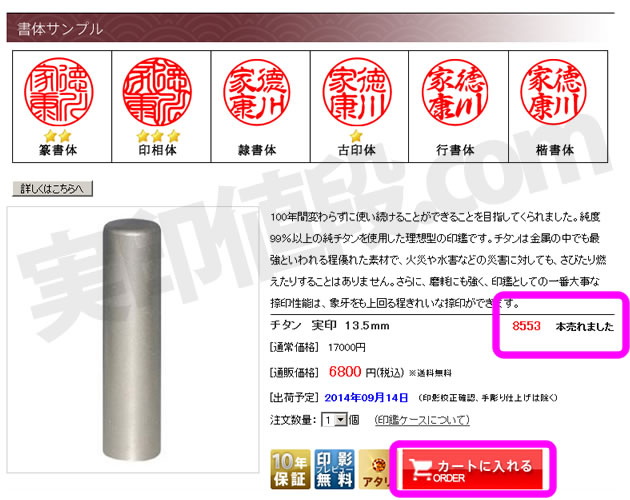The height and width of the screenshot is (500, 630).
Task: Click the three-star rating under 印相体
Action: tap(158, 136)
